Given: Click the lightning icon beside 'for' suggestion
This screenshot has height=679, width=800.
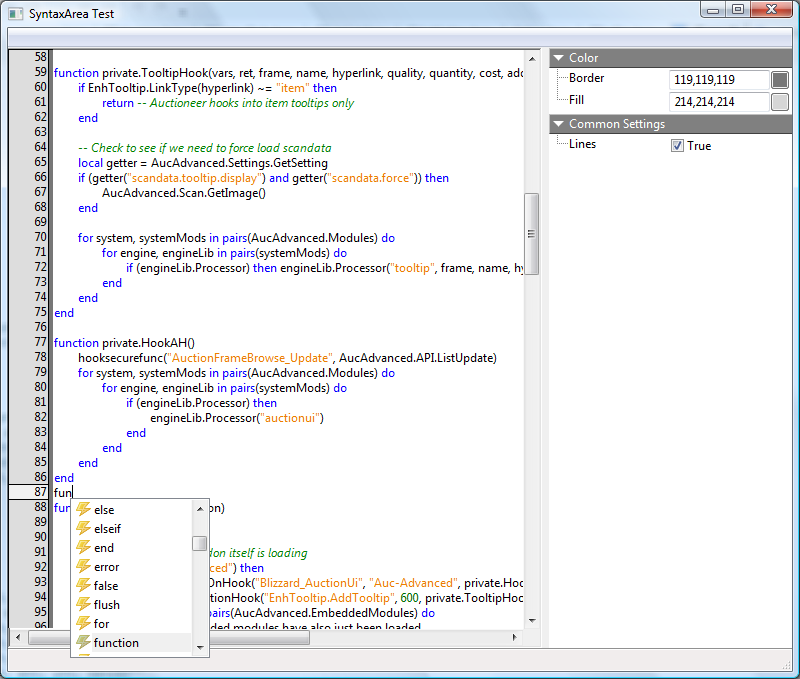Looking at the screenshot, I should pos(83,623).
